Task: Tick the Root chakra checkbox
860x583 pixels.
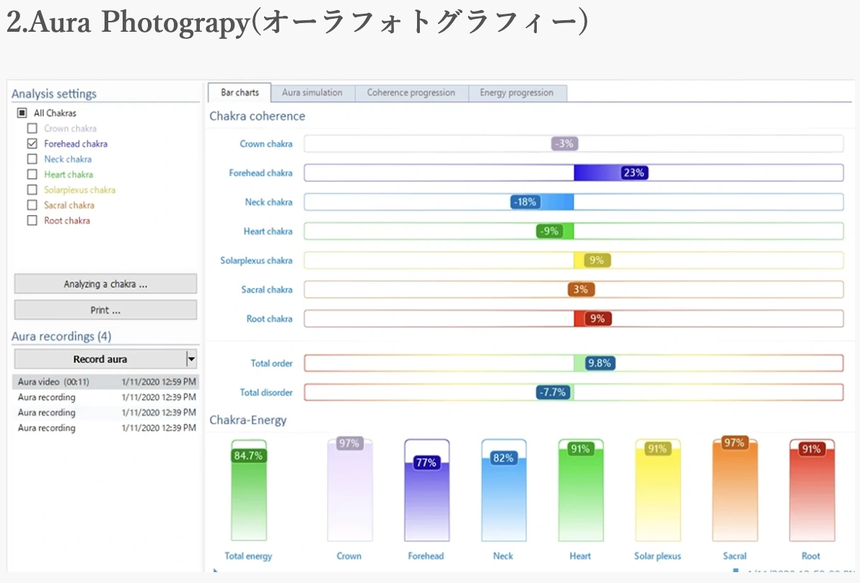Action: pos(33,220)
